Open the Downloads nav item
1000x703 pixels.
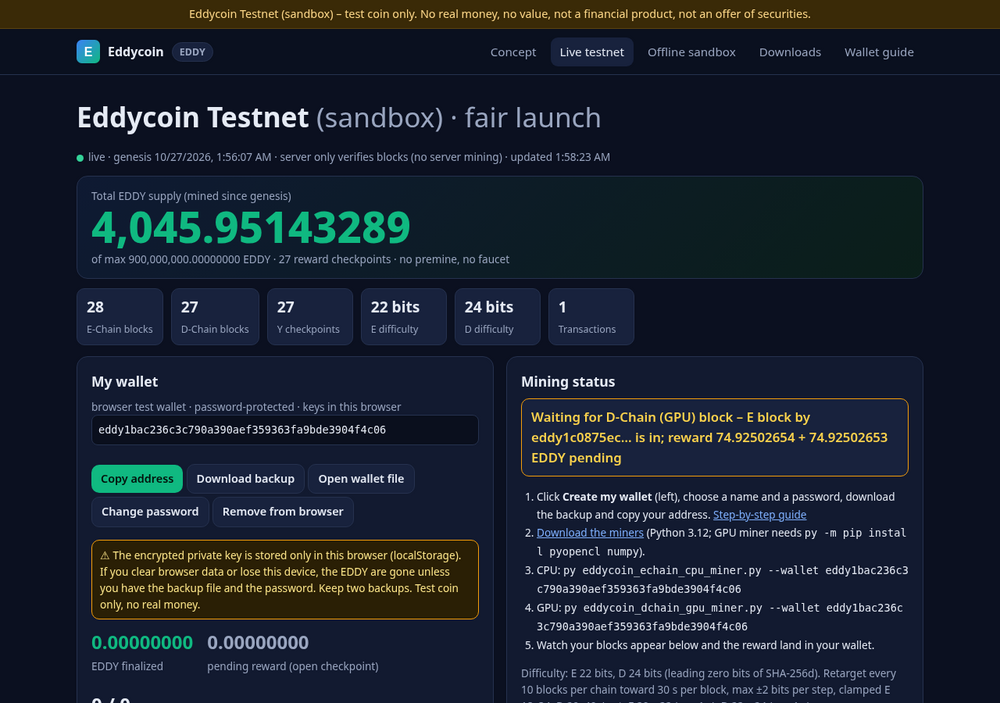790,52
